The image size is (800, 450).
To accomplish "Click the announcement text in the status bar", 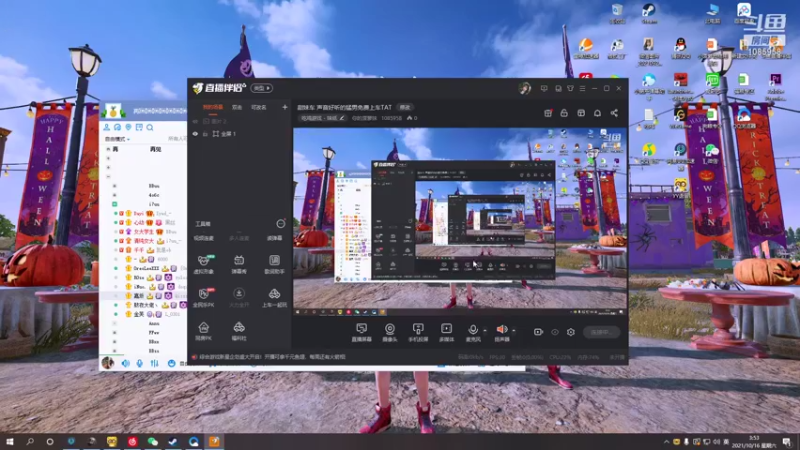I will tap(272, 357).
